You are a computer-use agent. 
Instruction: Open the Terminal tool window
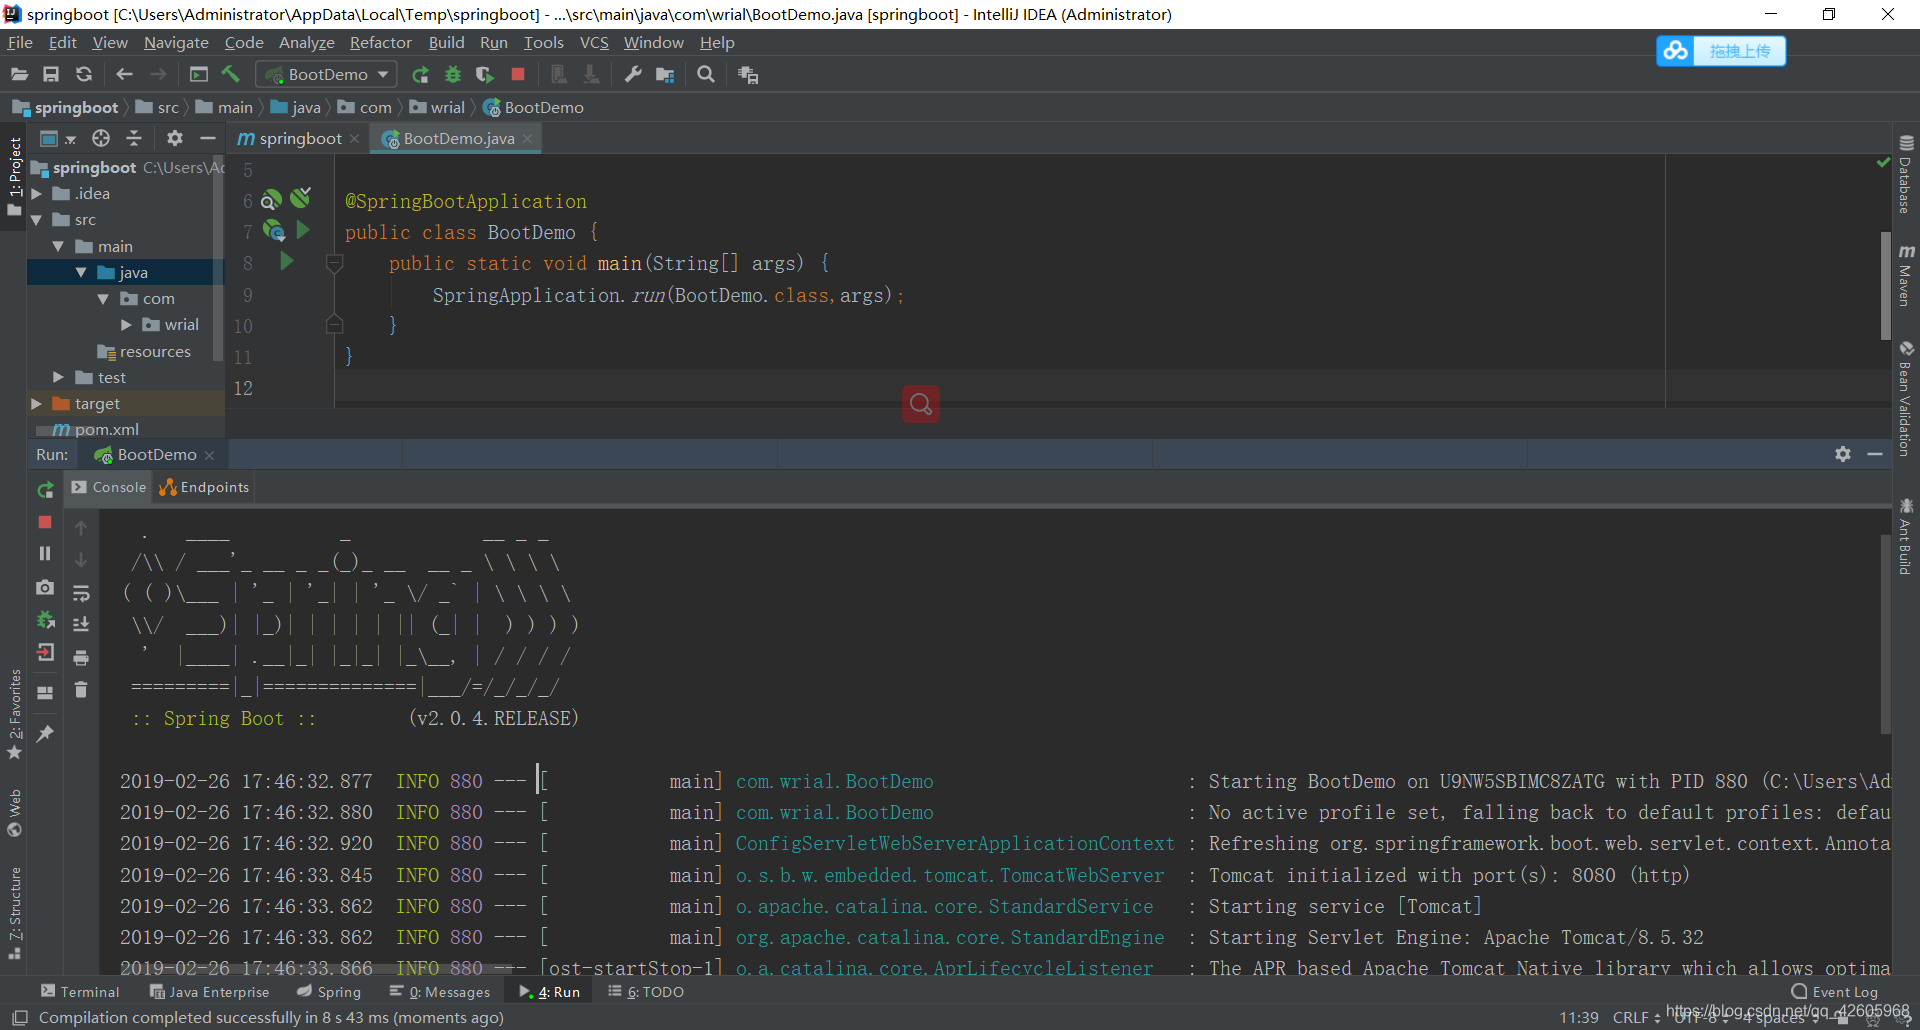[x=80, y=992]
